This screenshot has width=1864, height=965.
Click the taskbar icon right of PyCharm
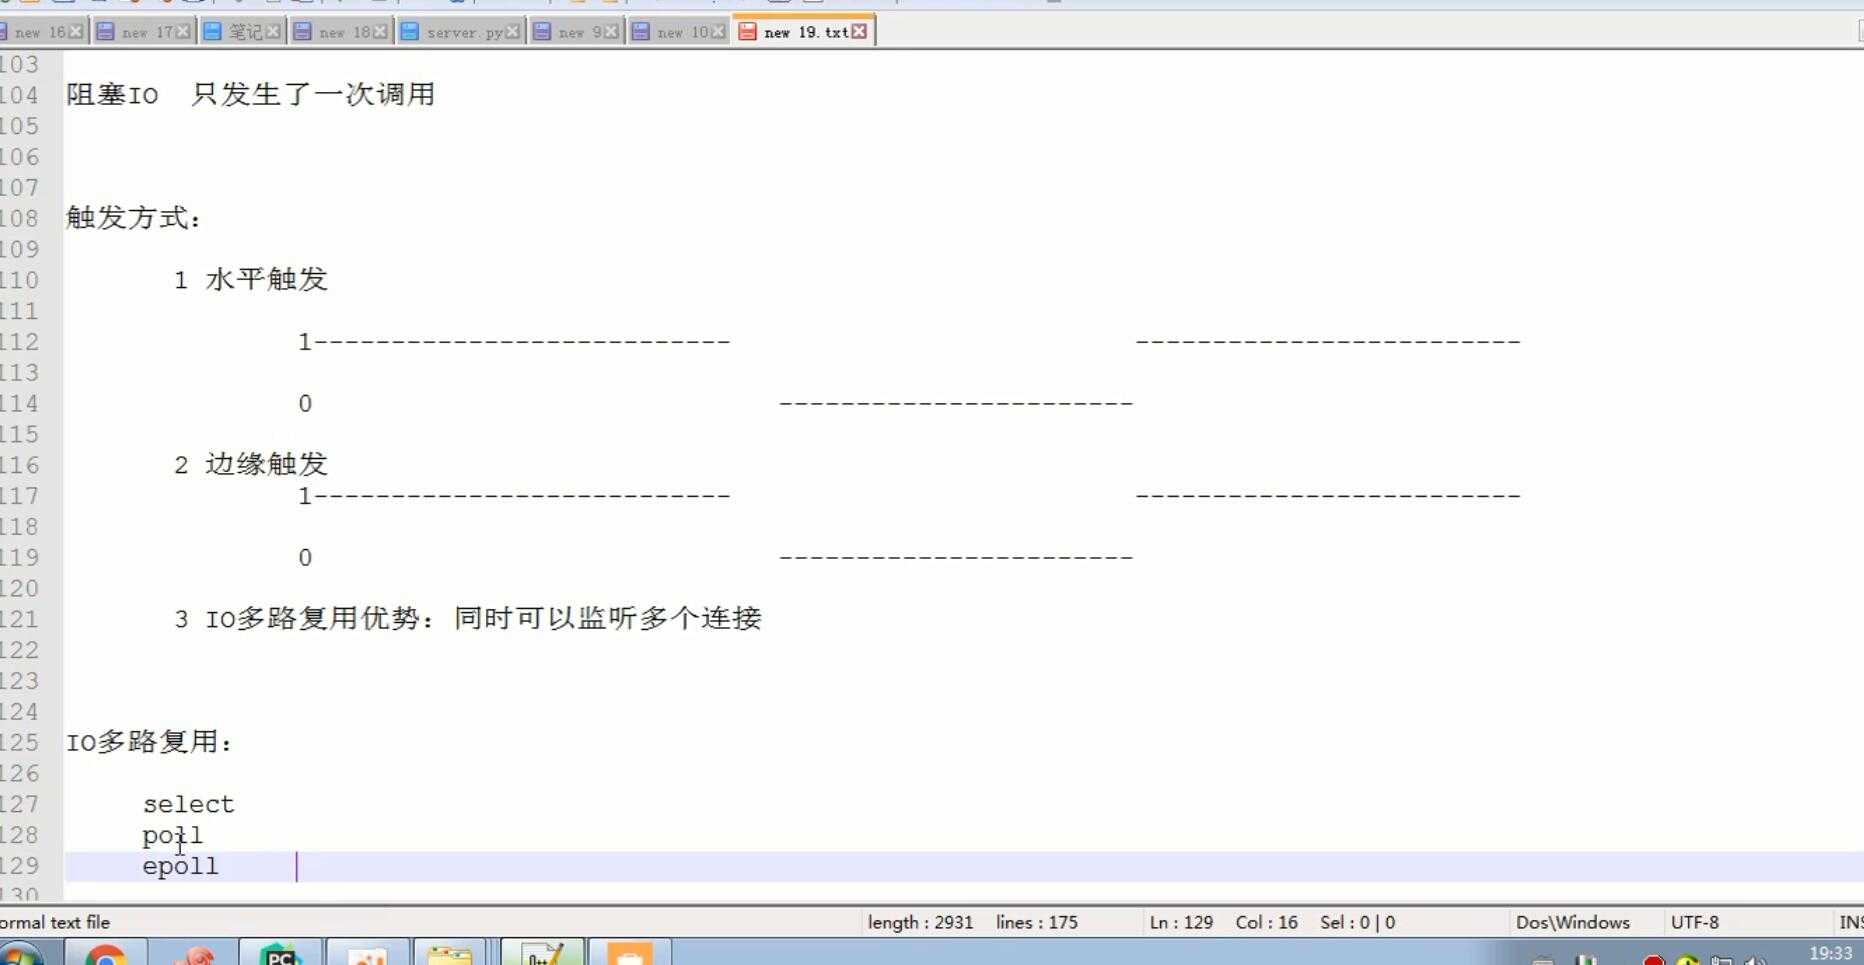(367, 954)
